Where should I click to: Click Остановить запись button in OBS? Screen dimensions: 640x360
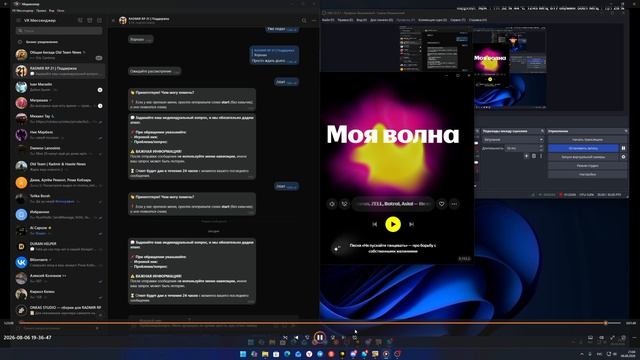tap(583, 148)
